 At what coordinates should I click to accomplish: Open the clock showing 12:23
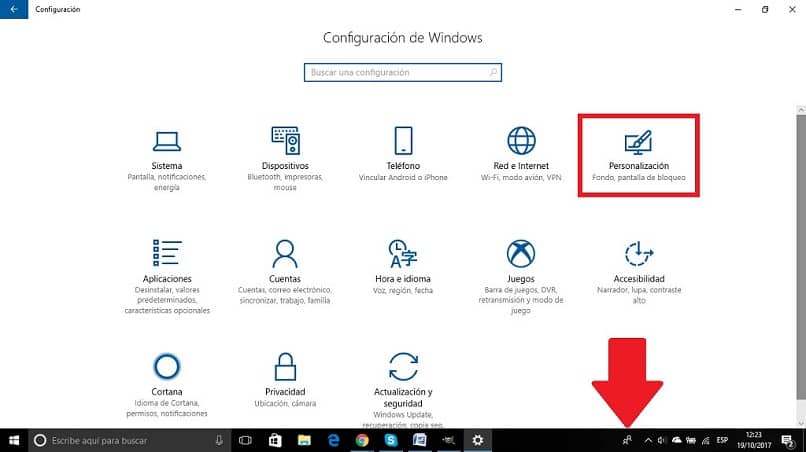(754, 440)
